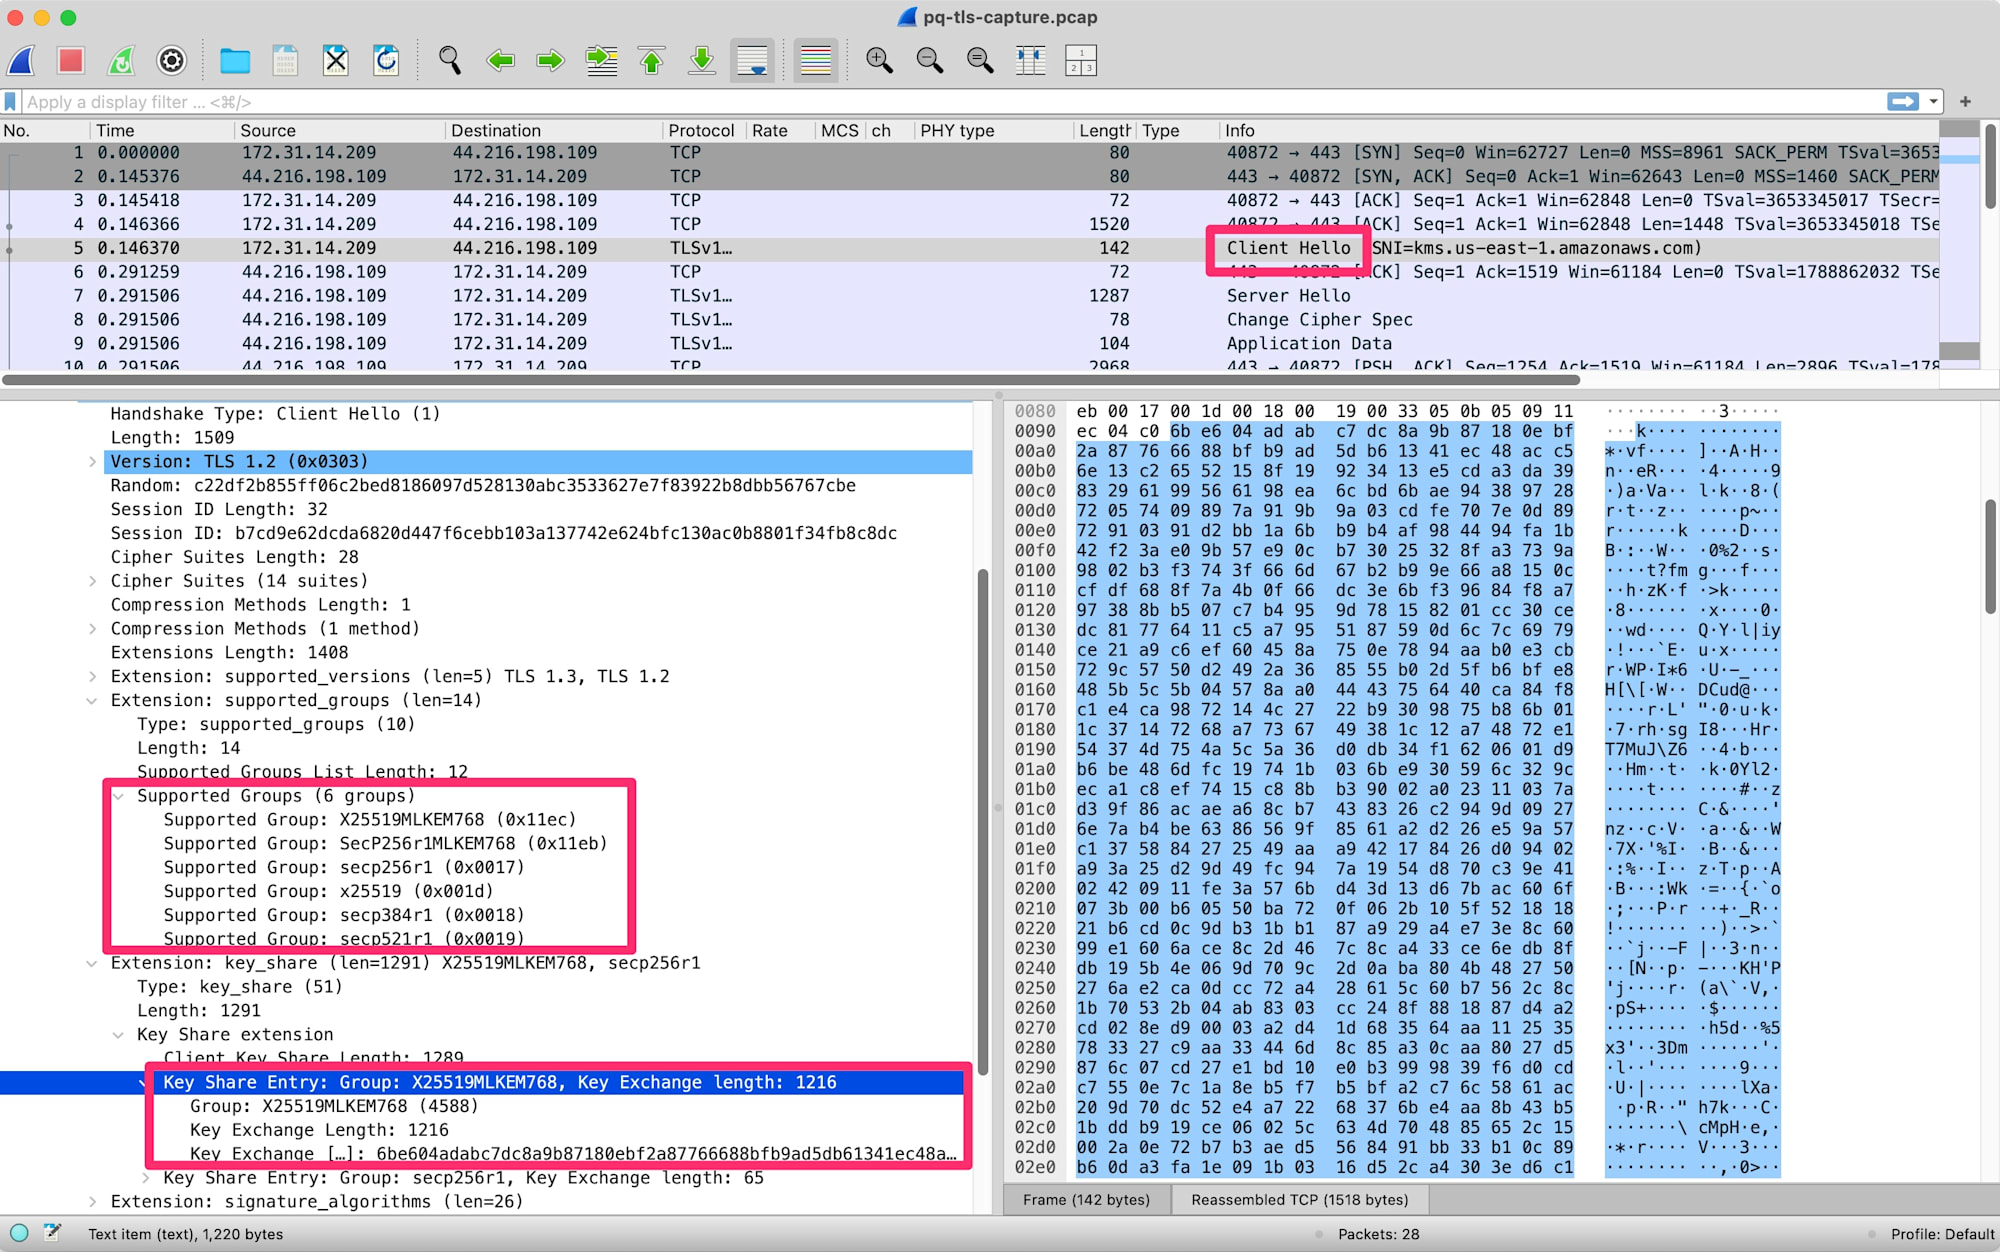Jump to the first packet
2000x1252 pixels.
tap(651, 61)
